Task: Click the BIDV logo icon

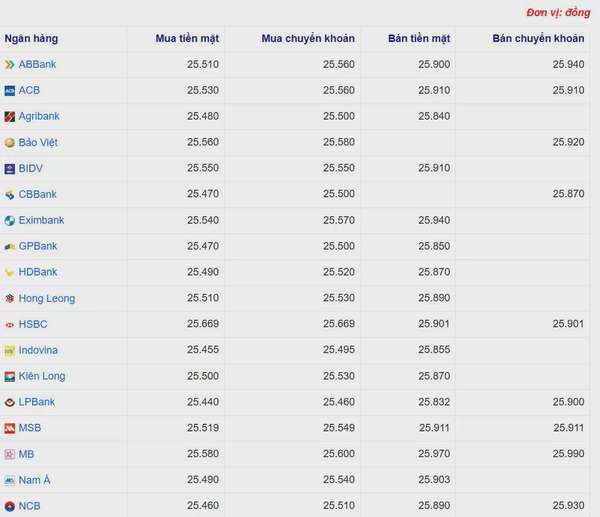Action: pos(10,169)
